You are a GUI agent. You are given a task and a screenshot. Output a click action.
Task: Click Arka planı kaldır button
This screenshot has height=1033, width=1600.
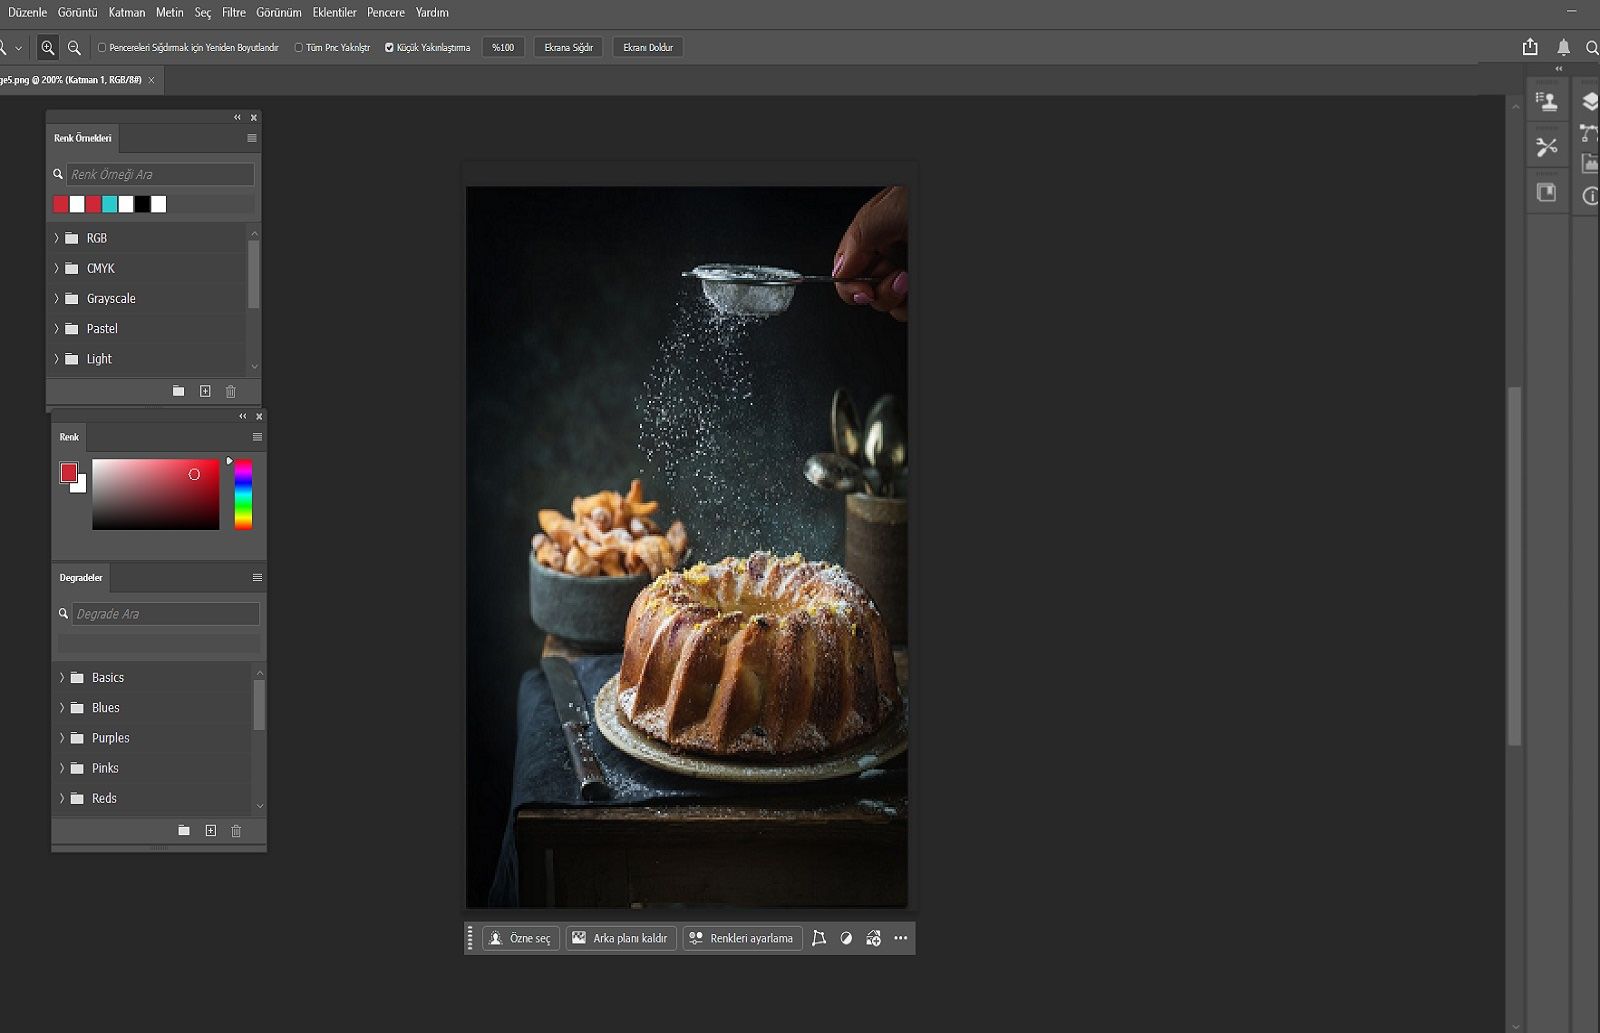coord(620,938)
